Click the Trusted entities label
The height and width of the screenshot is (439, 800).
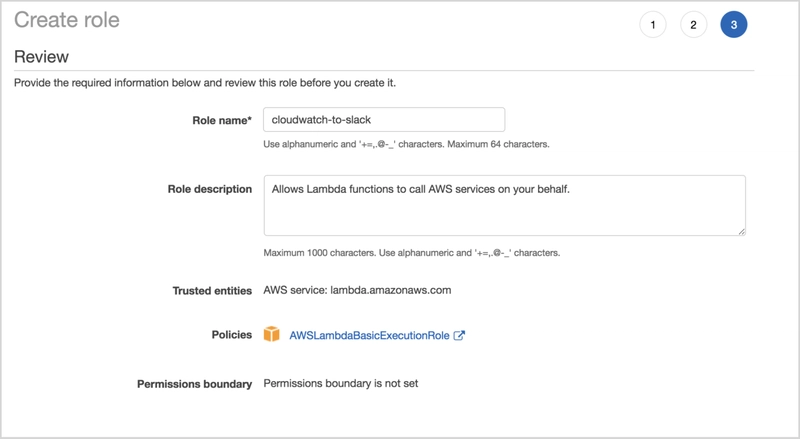tap(212, 291)
